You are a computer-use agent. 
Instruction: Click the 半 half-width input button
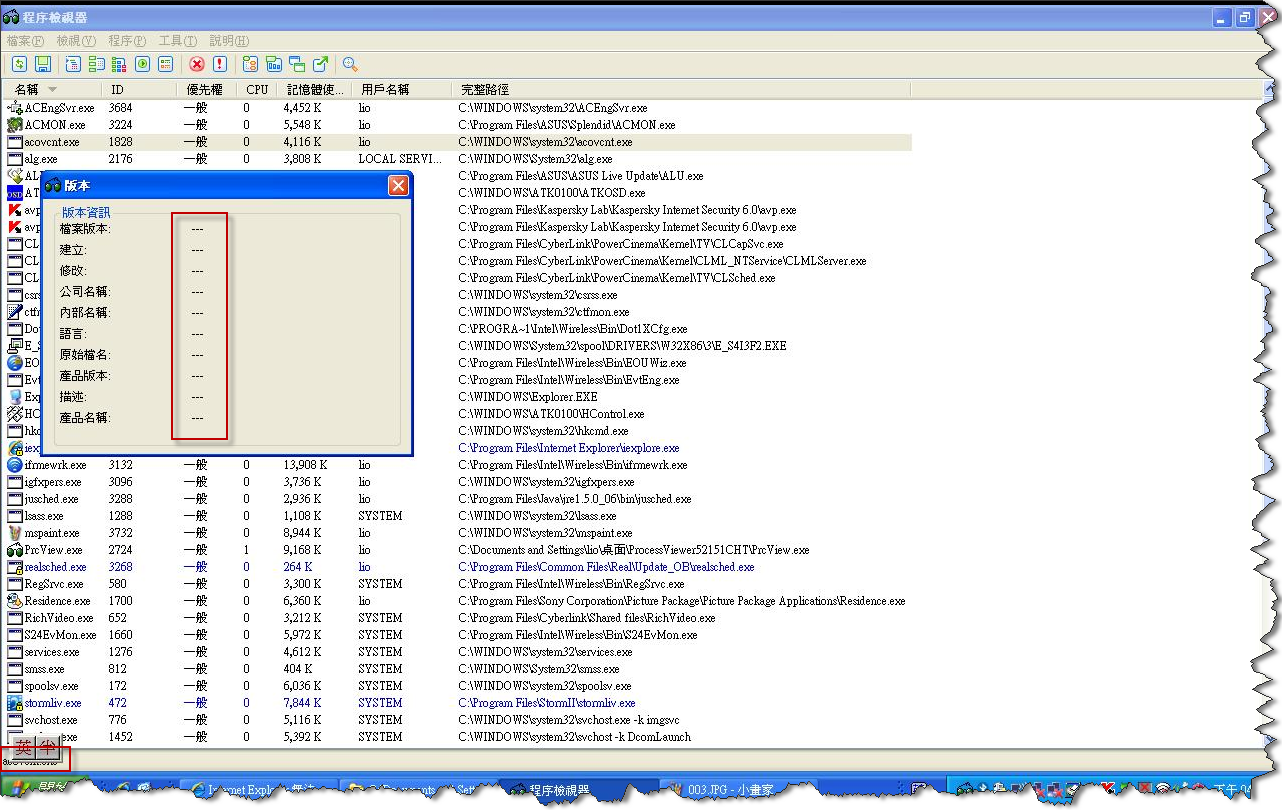click(48, 748)
